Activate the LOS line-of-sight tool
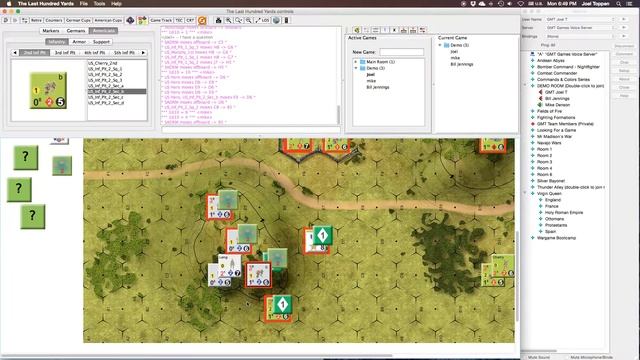 262,20
